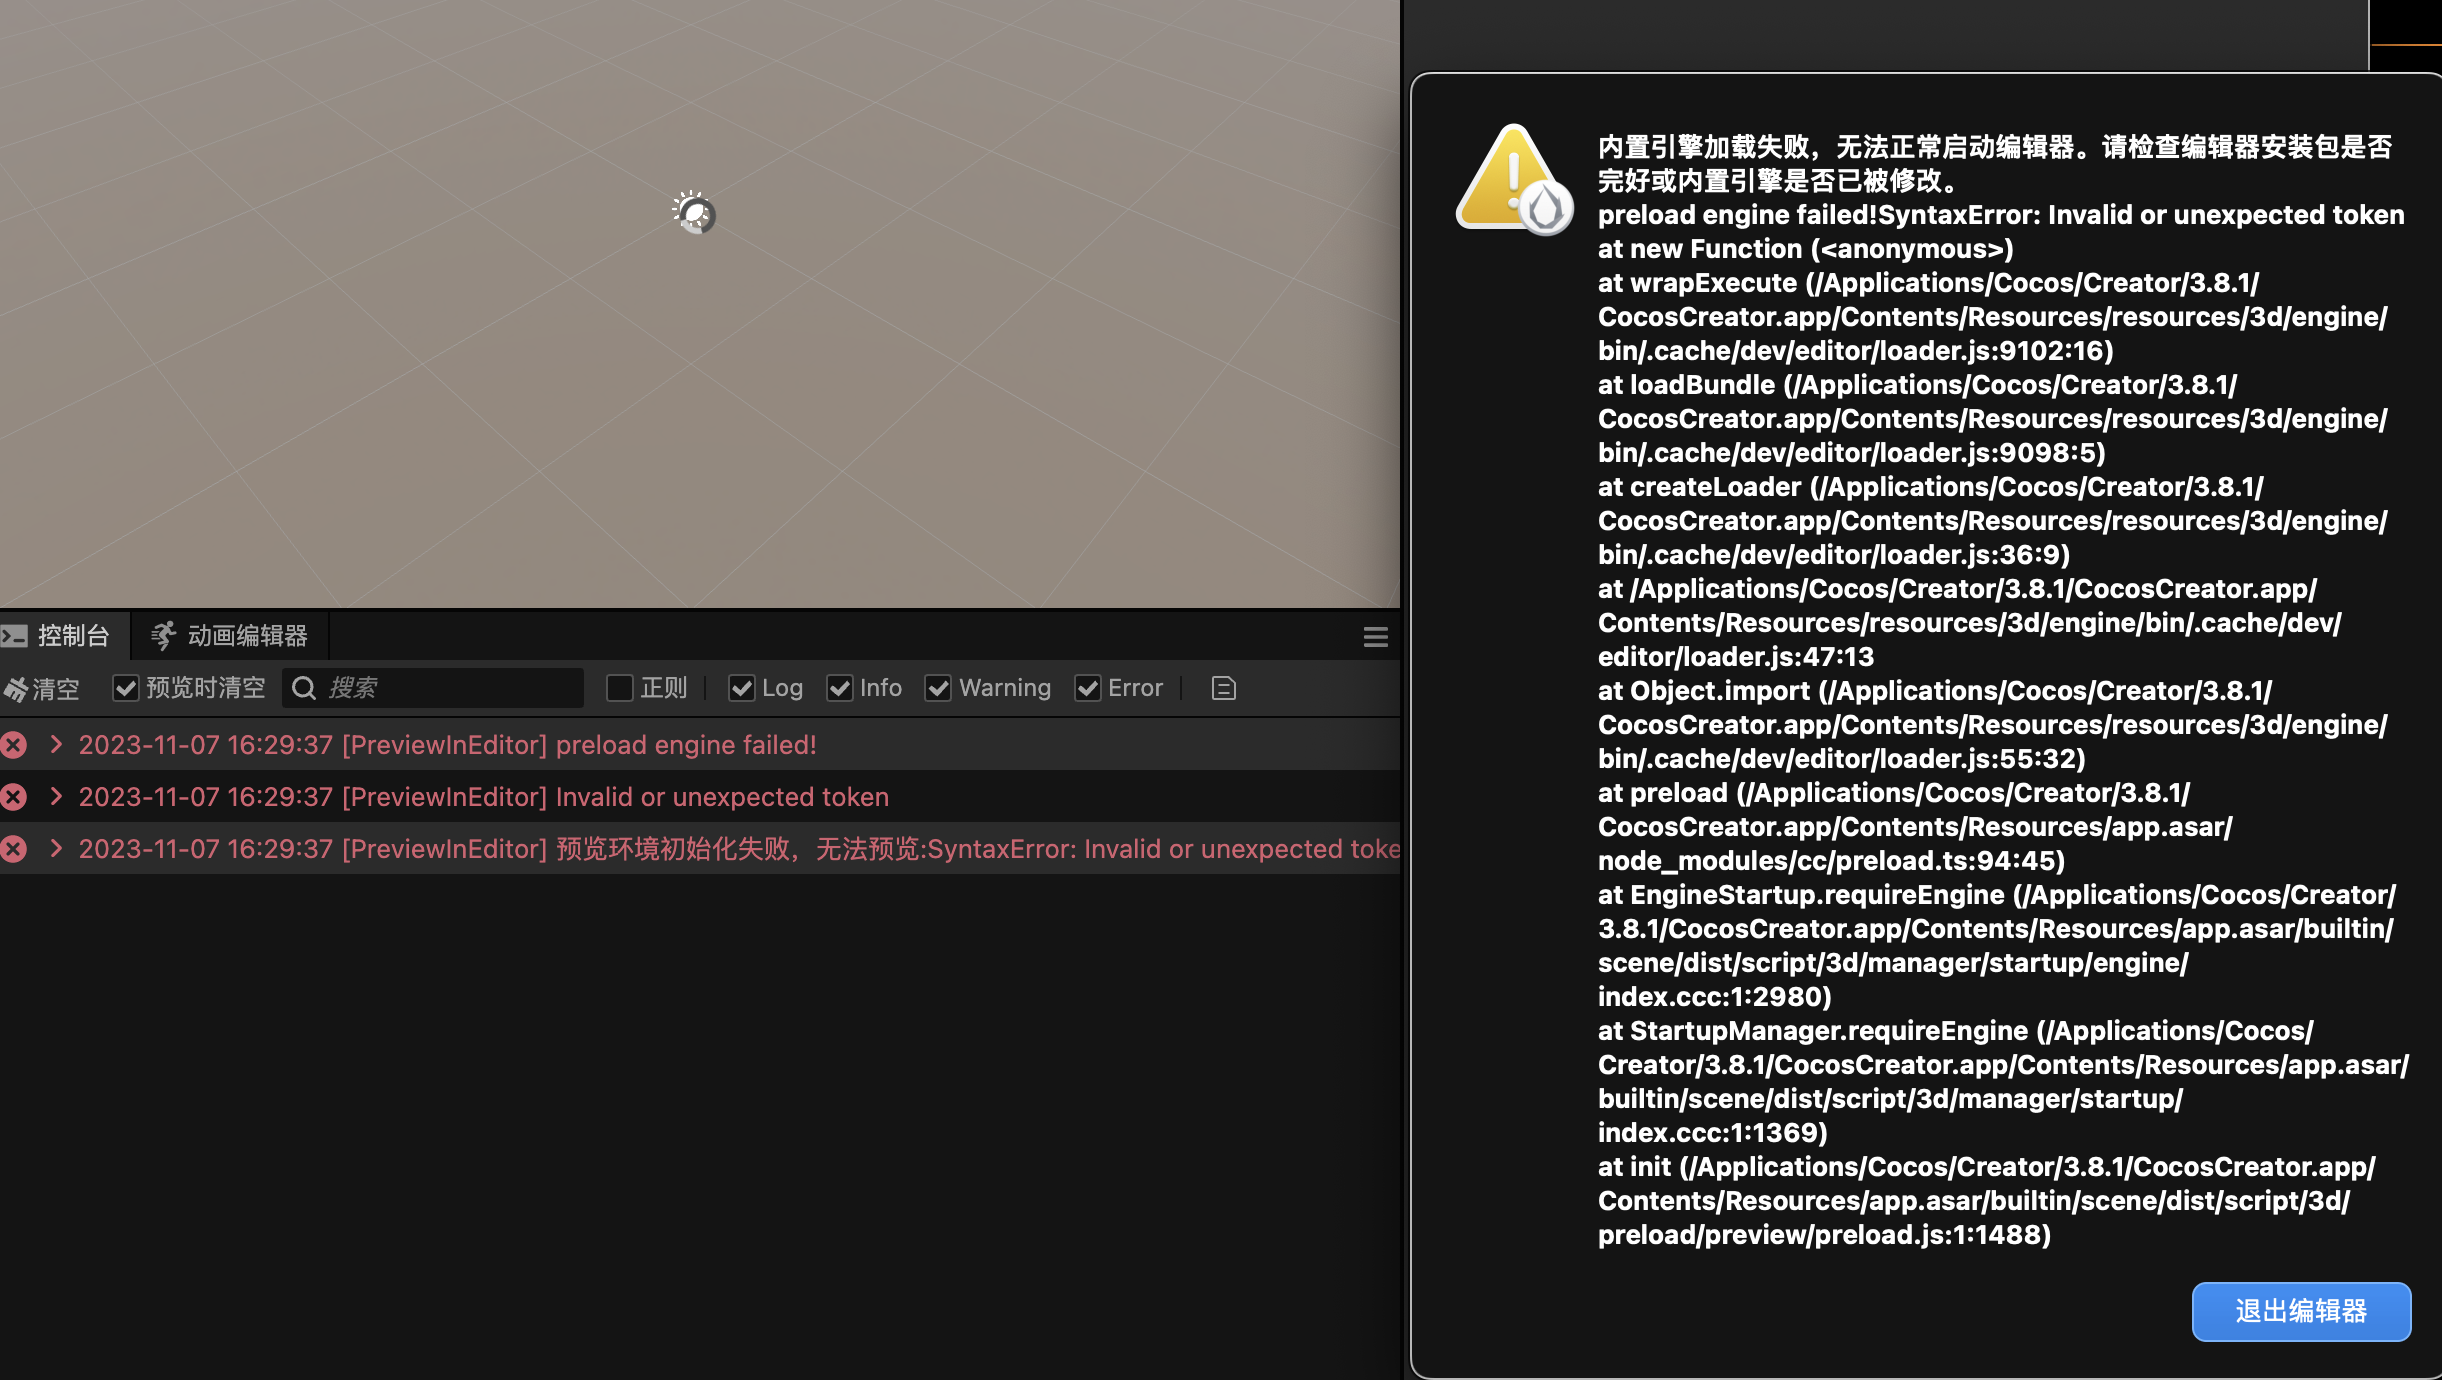Open the 动画编辑器 animation editor tab
The height and width of the screenshot is (1380, 2442).
point(230,636)
